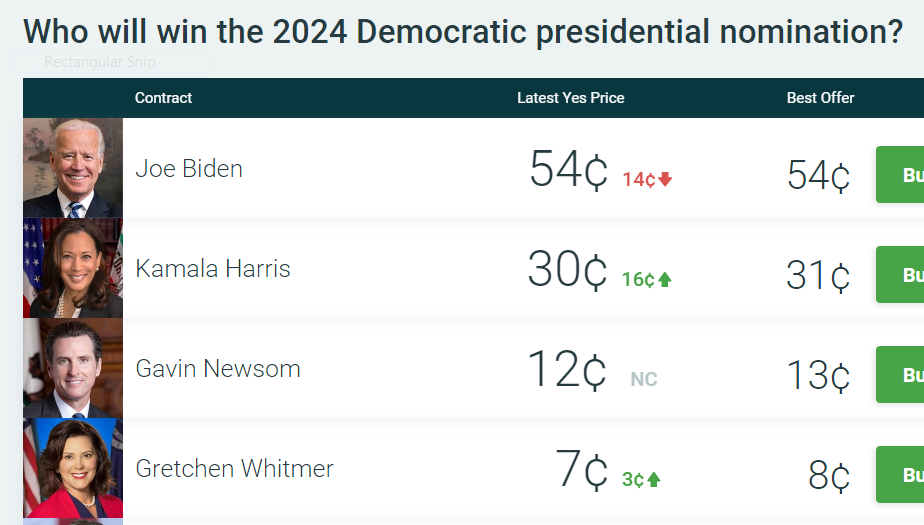Image resolution: width=924 pixels, height=525 pixels.
Task: Open the Kamala Harris contract name
Action: click(x=213, y=268)
